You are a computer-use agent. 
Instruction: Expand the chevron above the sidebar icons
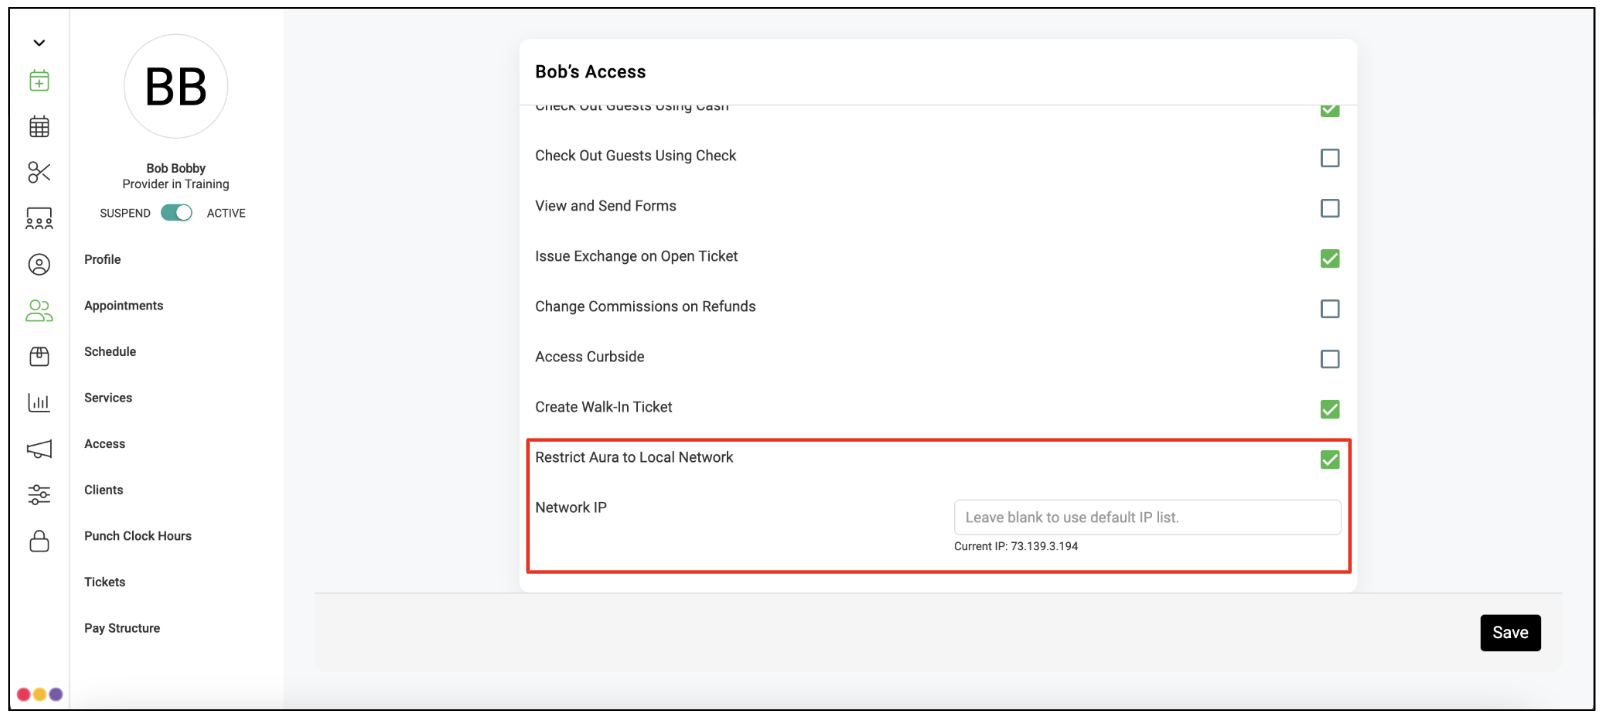click(x=39, y=43)
